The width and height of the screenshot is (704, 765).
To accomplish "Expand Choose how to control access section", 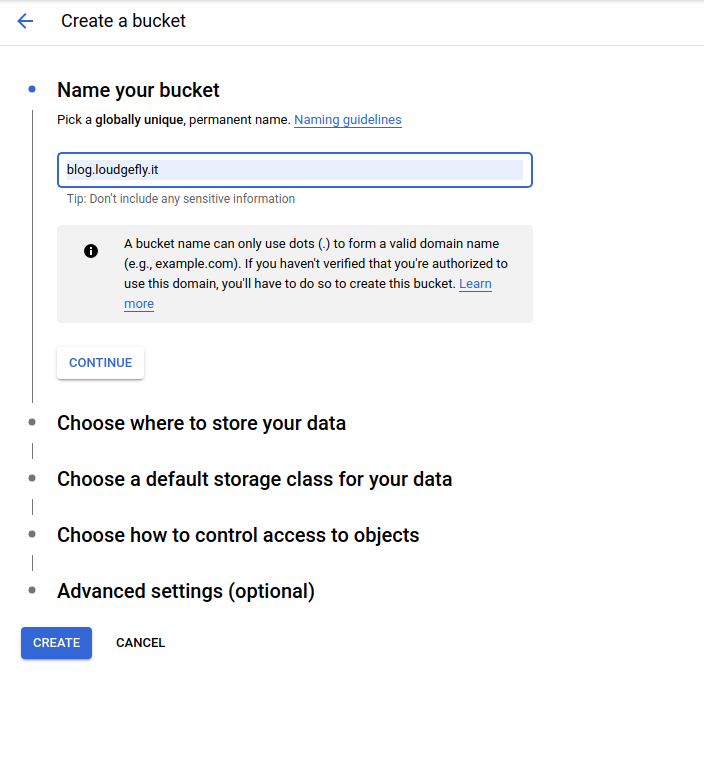I will click(x=238, y=535).
